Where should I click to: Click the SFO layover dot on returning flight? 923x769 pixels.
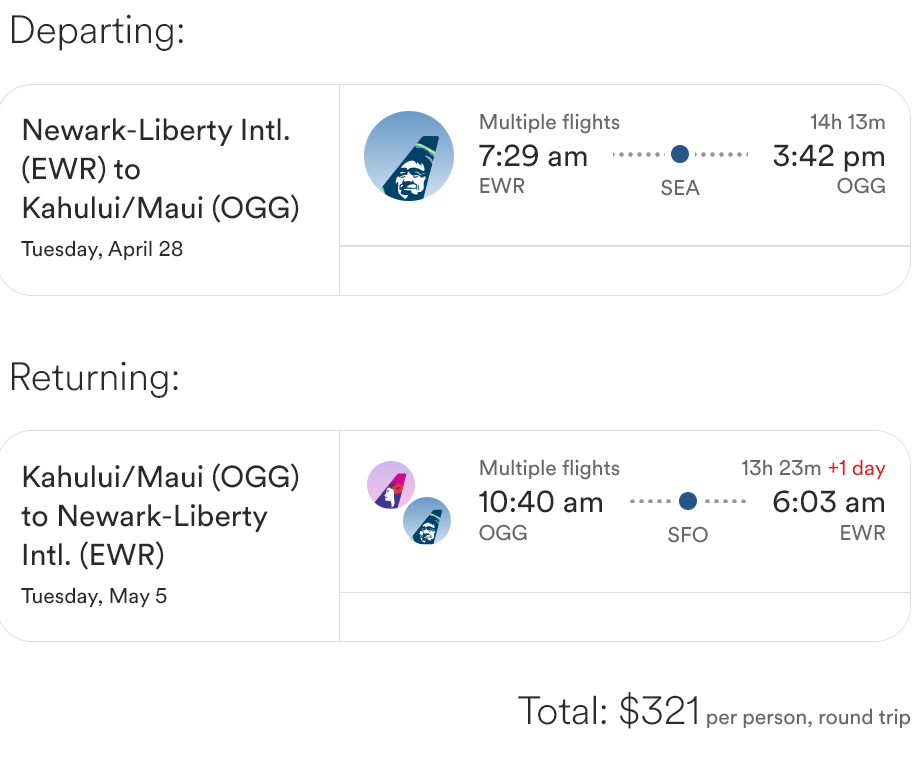tap(688, 501)
